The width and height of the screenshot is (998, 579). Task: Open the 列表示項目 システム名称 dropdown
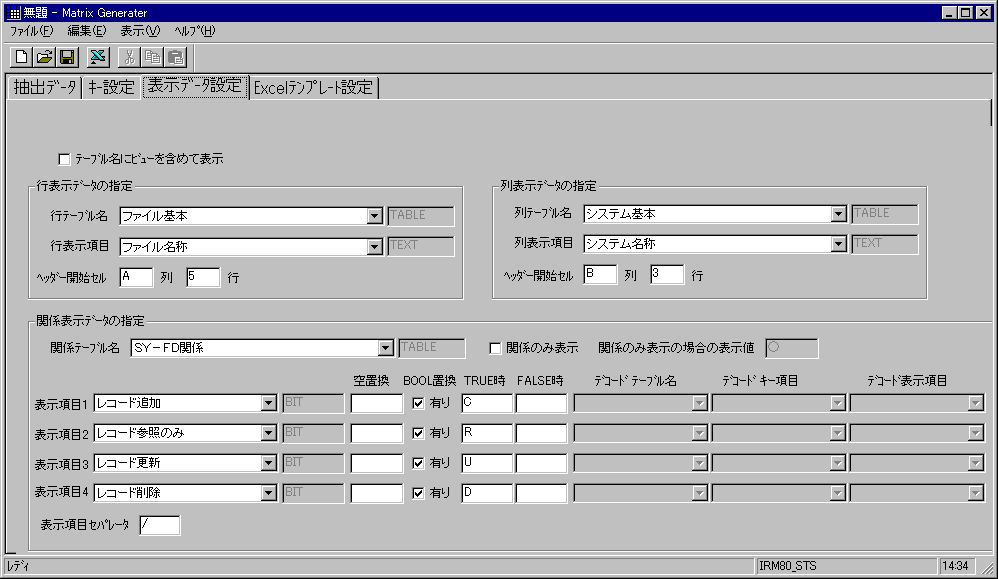click(838, 244)
